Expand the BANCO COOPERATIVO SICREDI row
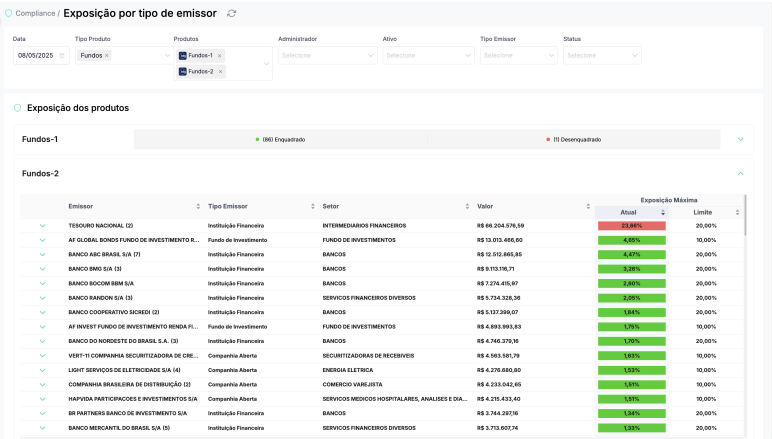 click(x=42, y=313)
